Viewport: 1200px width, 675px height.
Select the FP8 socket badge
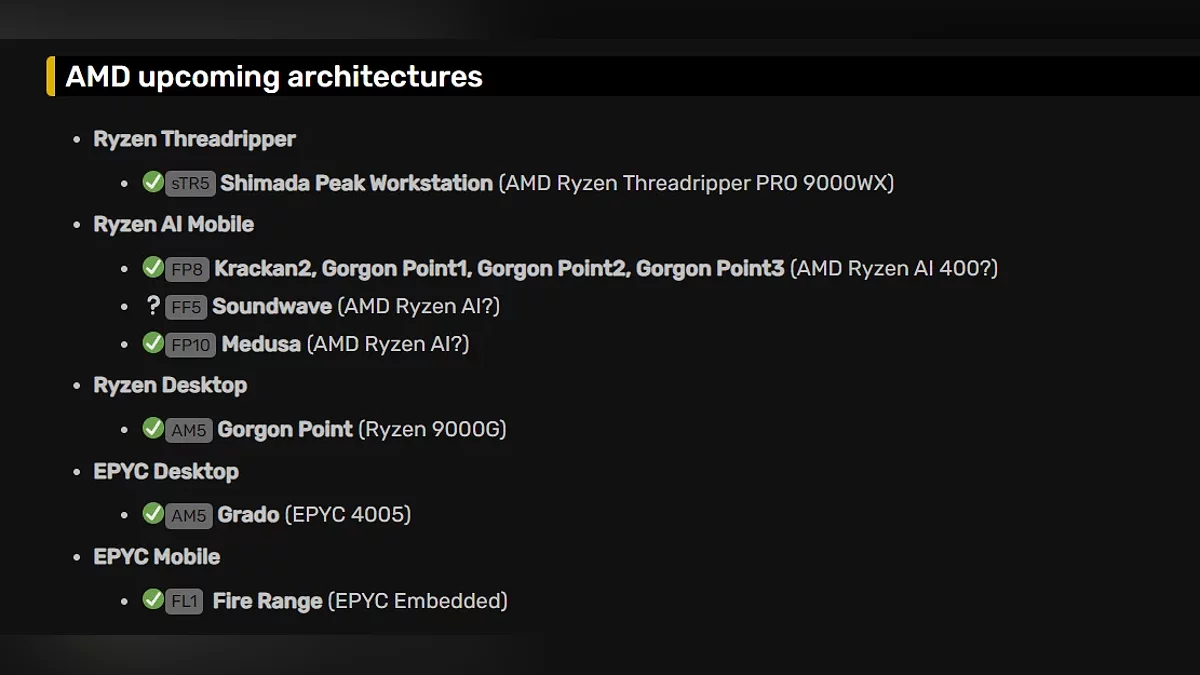(187, 269)
